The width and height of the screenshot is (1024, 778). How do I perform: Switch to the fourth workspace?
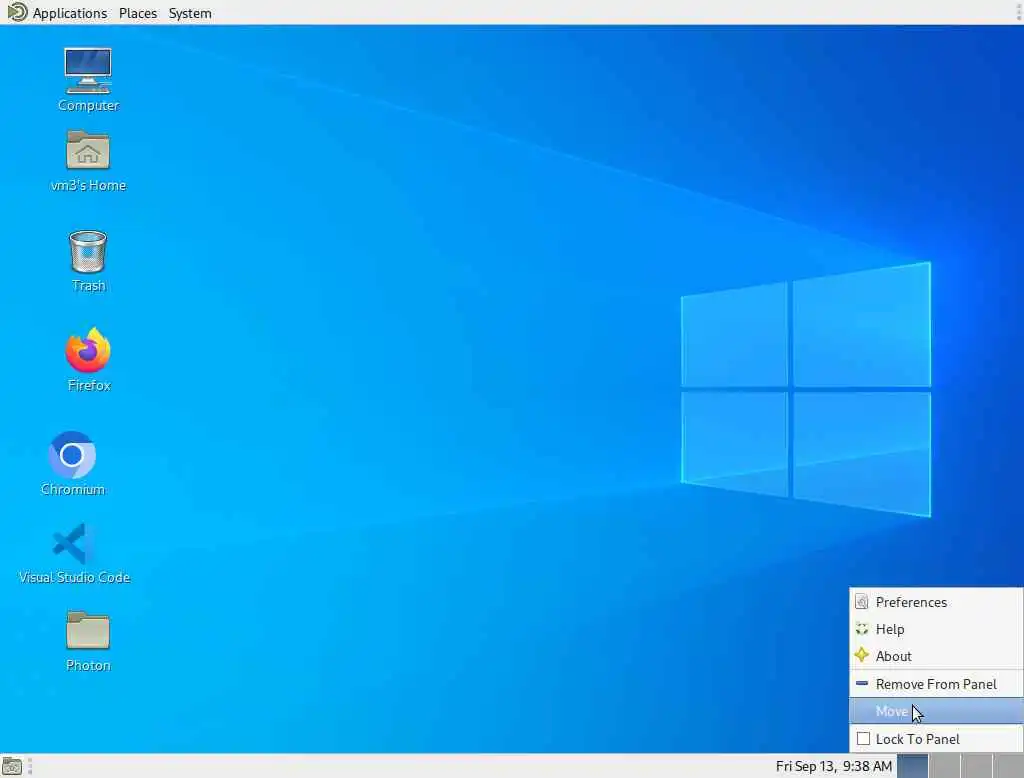click(1008, 766)
